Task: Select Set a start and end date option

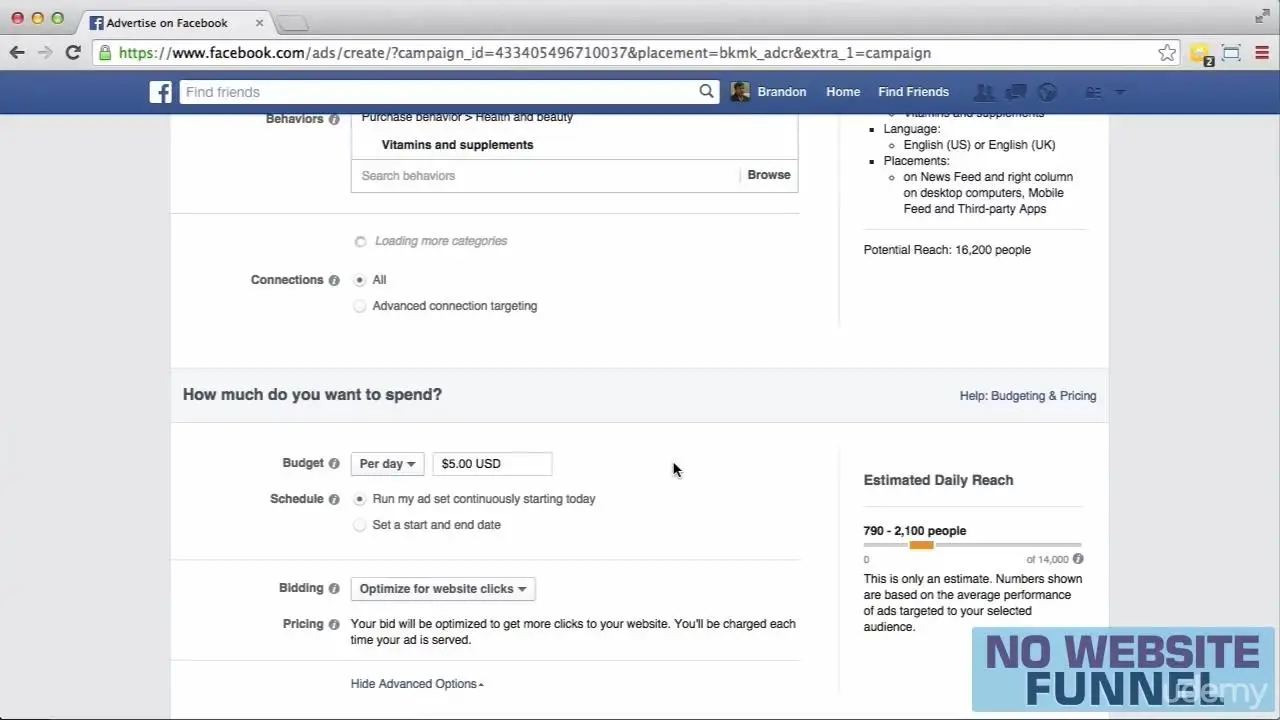Action: 360,525
